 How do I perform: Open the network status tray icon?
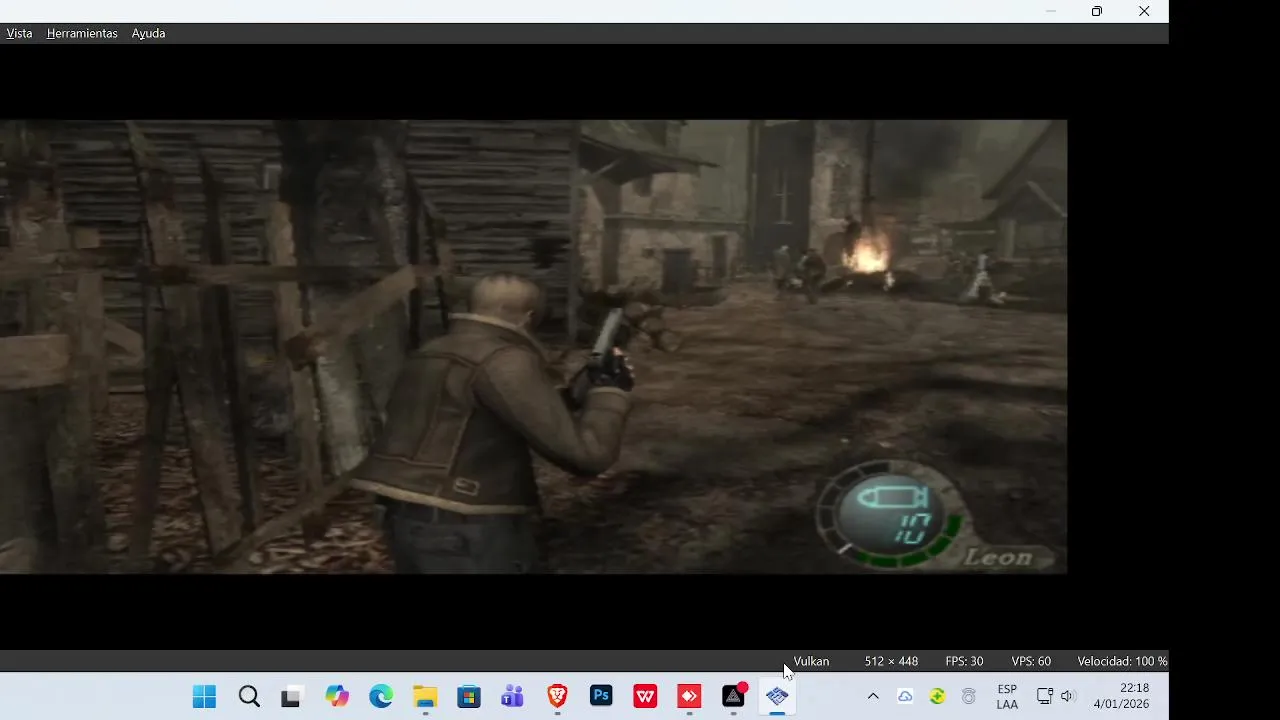click(1045, 696)
